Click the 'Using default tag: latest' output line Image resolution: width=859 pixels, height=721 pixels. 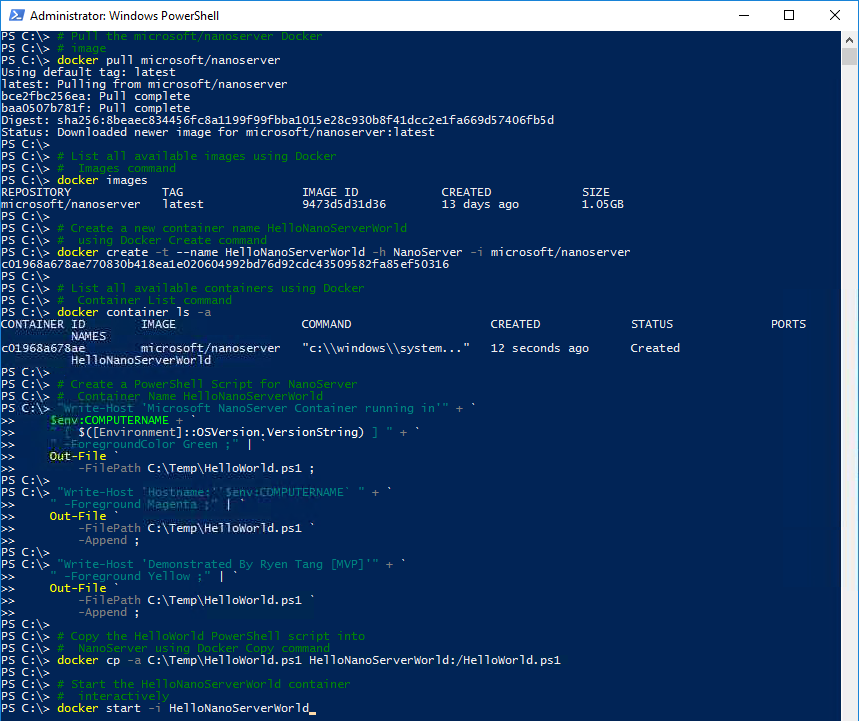point(88,72)
